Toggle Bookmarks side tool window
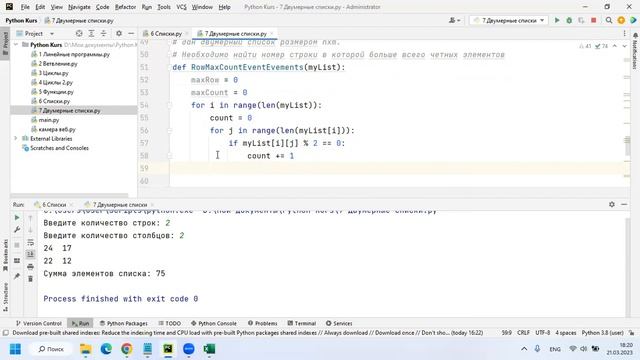The image size is (640, 360). 5,255
